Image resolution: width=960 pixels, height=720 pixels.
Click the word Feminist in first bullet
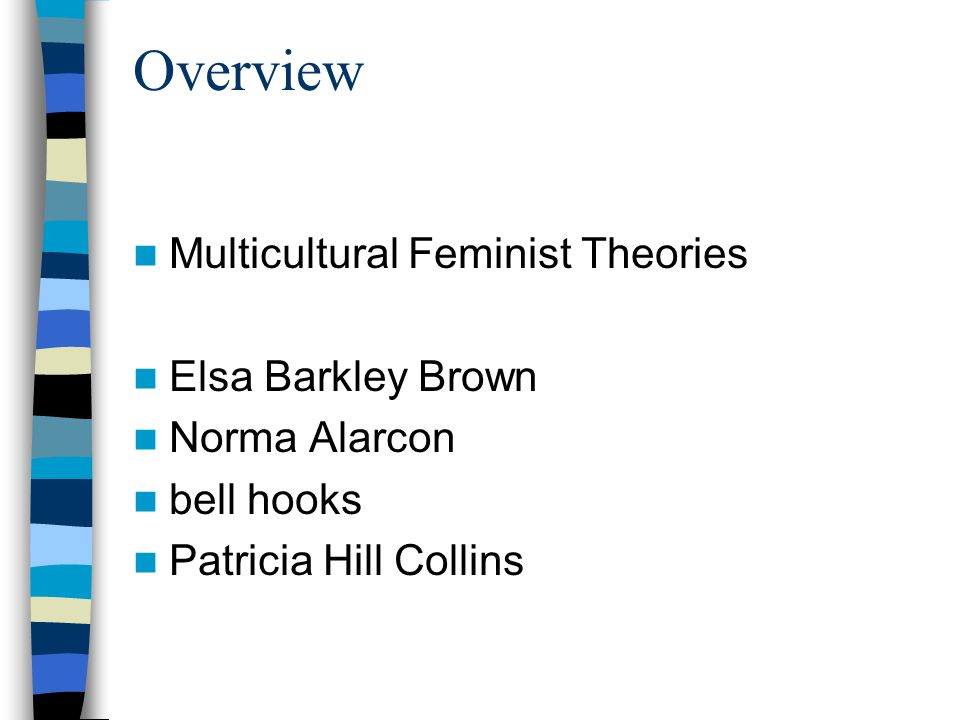click(x=490, y=253)
